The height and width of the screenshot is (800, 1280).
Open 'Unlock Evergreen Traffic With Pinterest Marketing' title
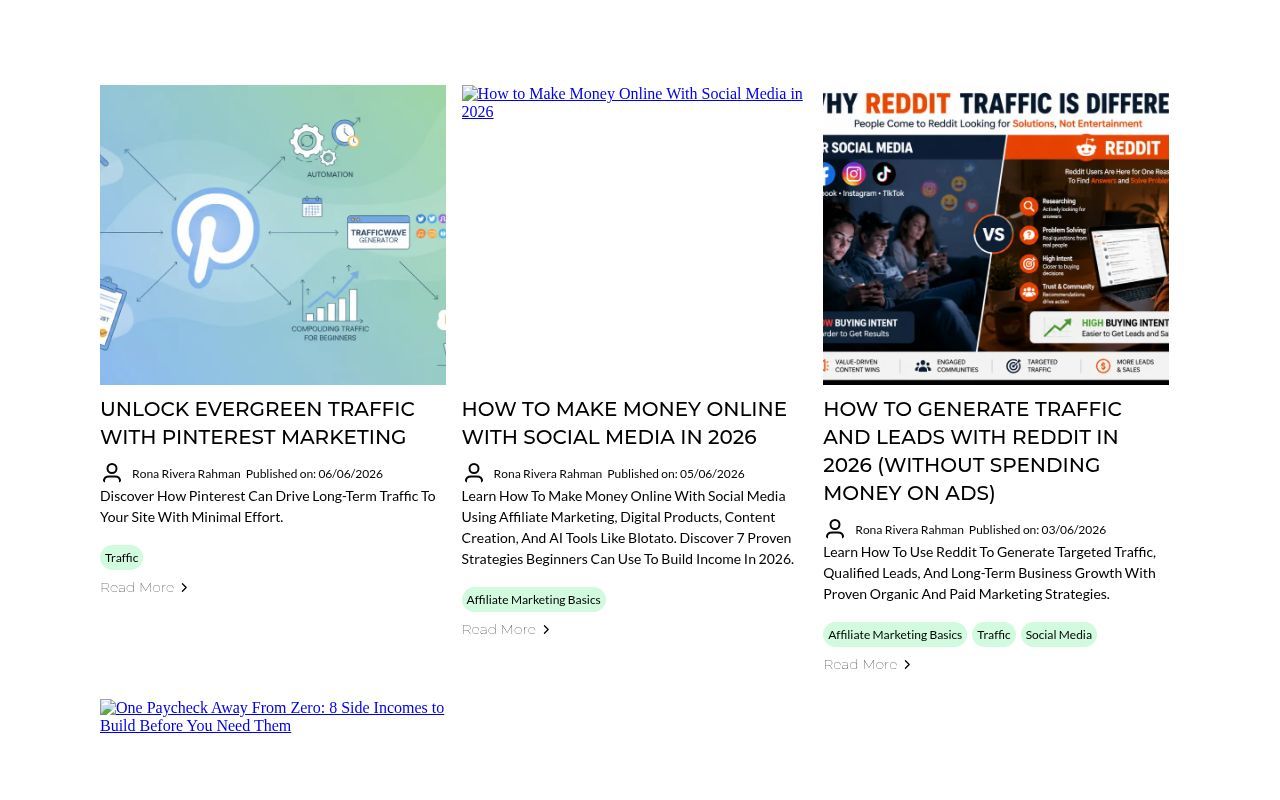pos(257,423)
